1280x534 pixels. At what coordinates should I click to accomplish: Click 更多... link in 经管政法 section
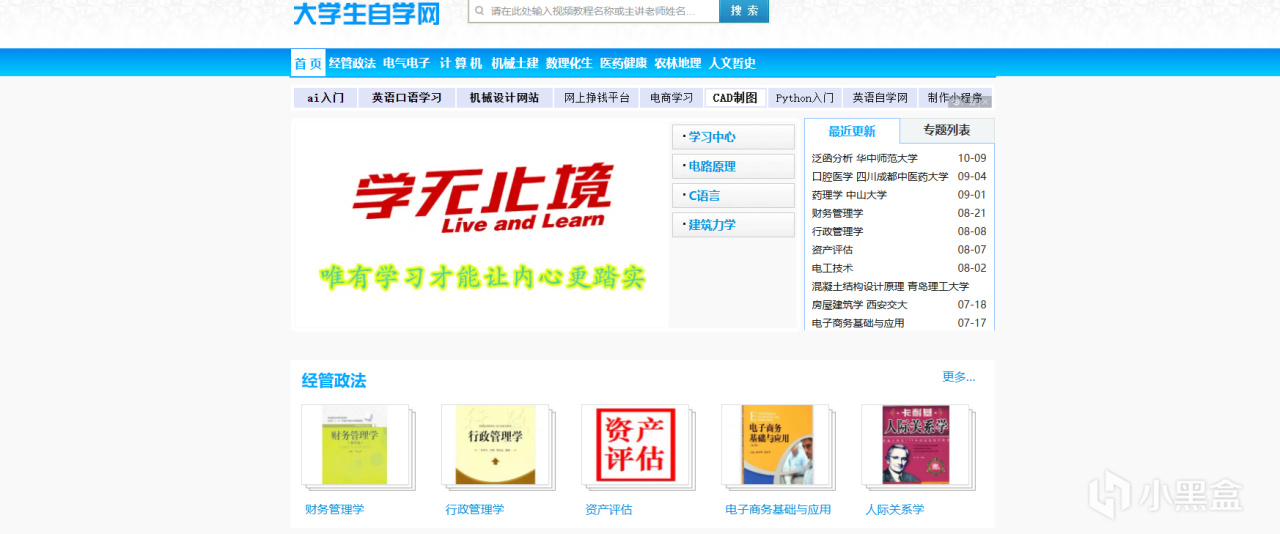958,377
